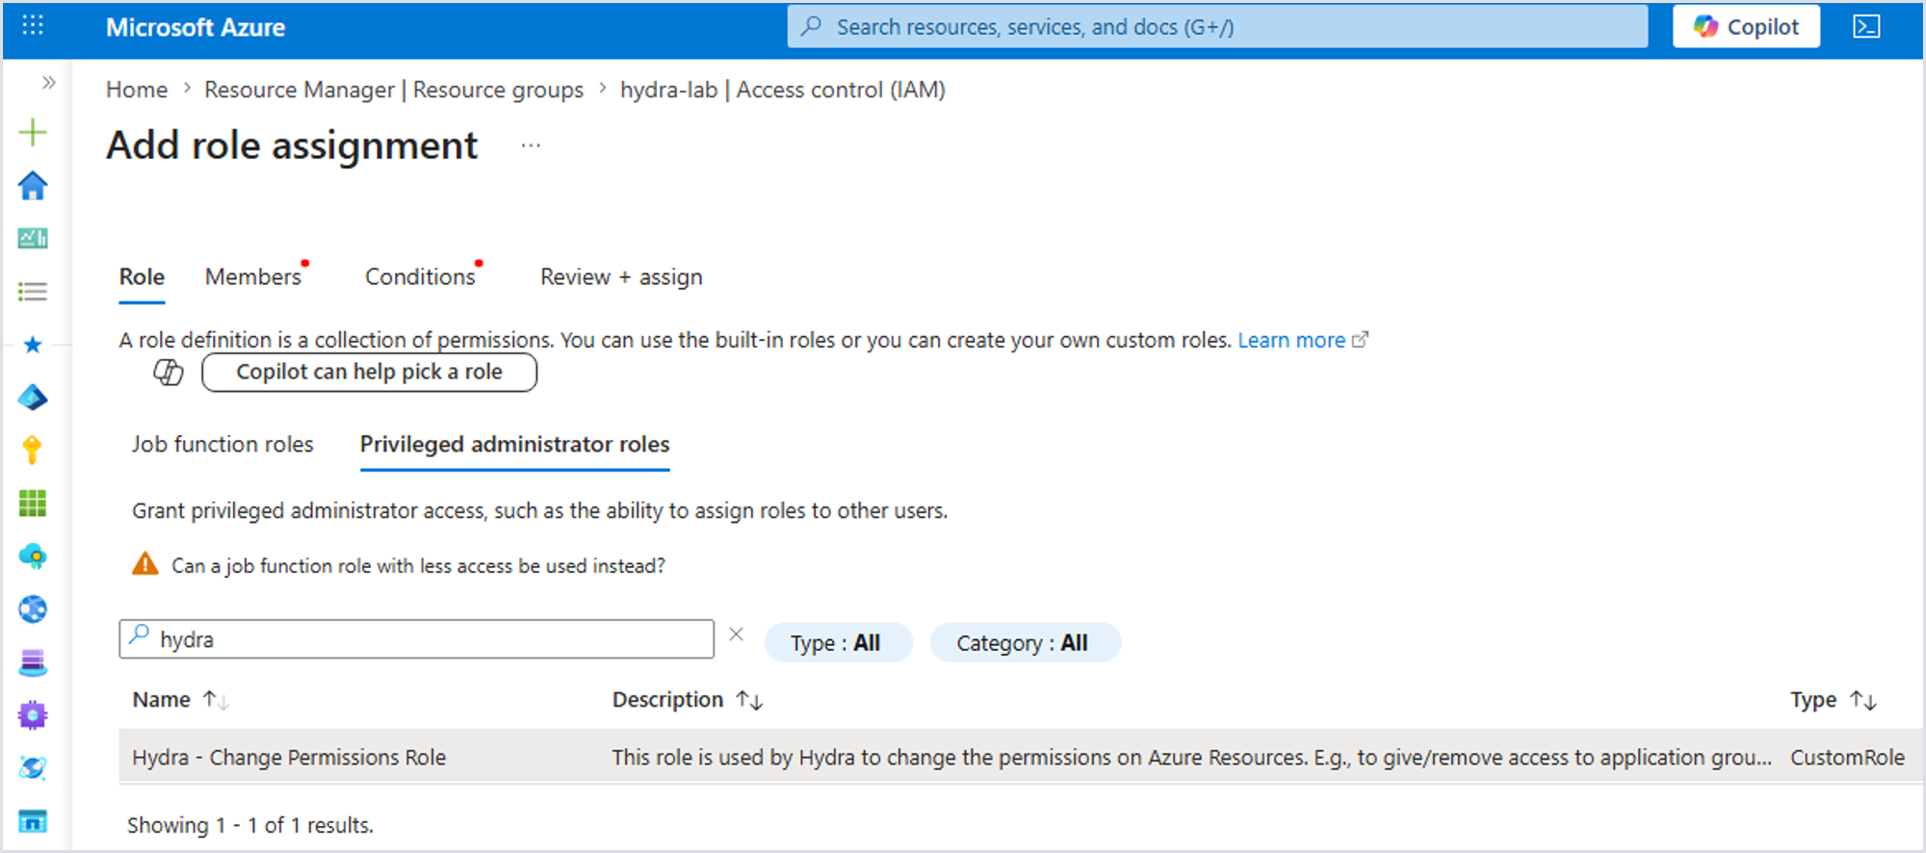The image size is (1926, 853).
Task: Click the job function role warning message
Action: point(418,566)
